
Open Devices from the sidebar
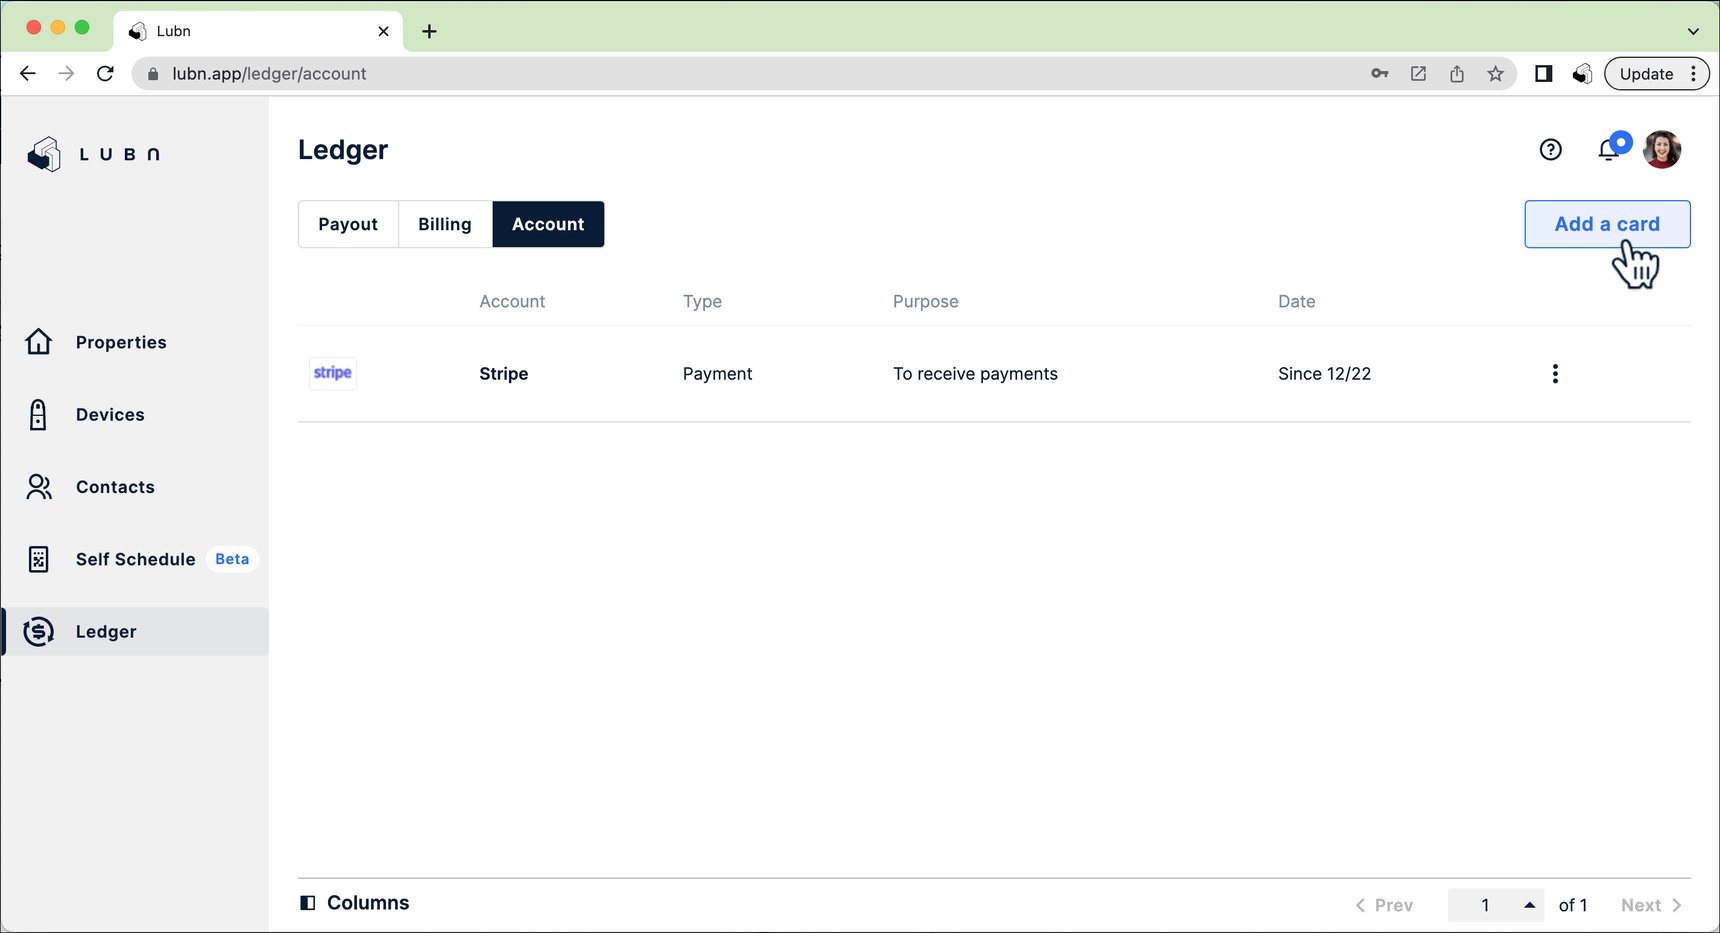pyautogui.click(x=109, y=415)
